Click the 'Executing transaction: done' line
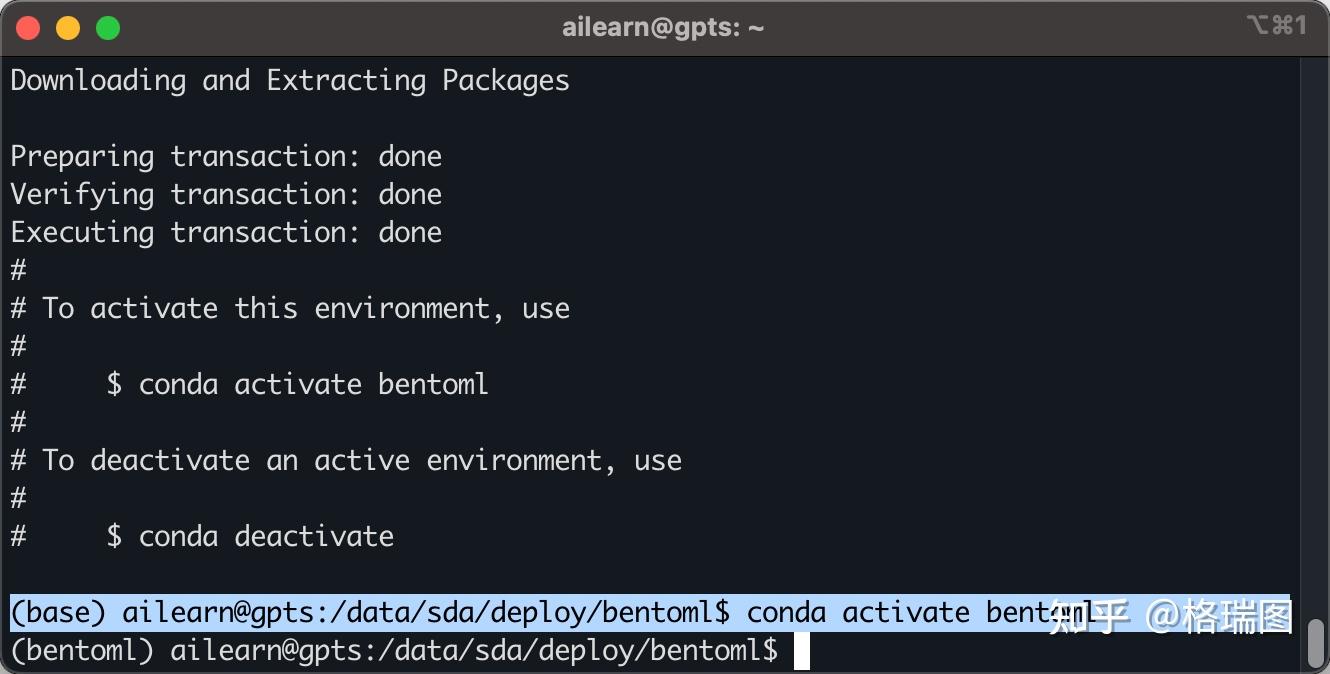The height and width of the screenshot is (674, 1330). (x=226, y=233)
